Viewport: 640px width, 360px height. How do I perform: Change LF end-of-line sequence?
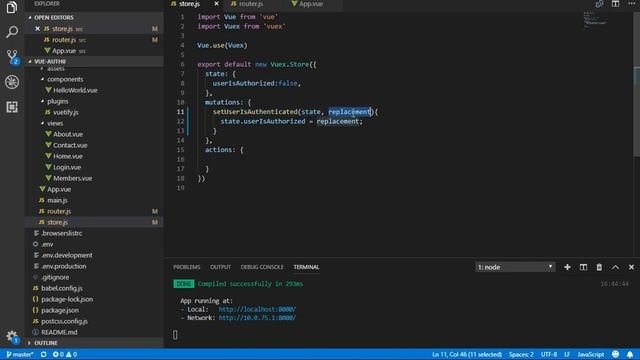[x=567, y=354]
